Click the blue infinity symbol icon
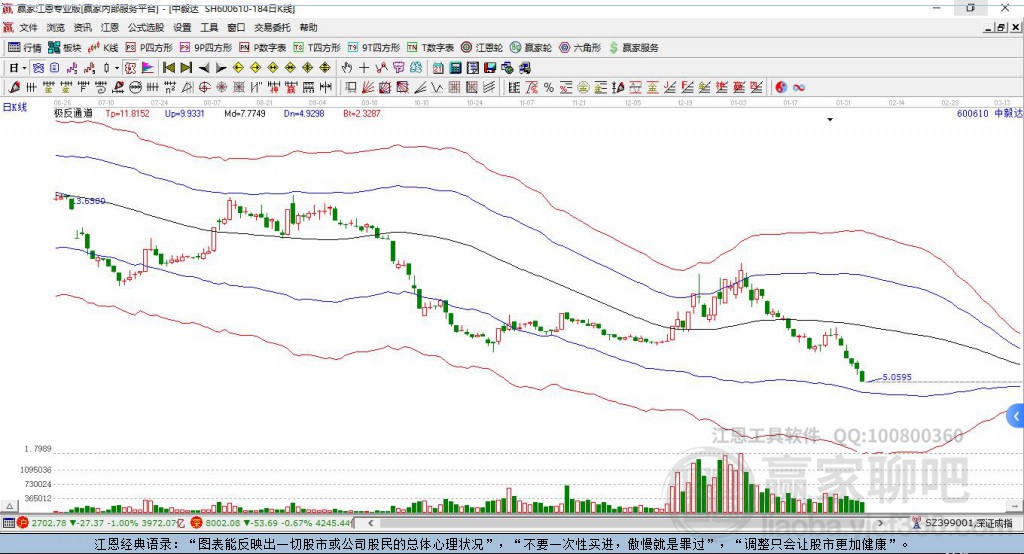Viewport: 1024px width, 554px height. click(799, 88)
